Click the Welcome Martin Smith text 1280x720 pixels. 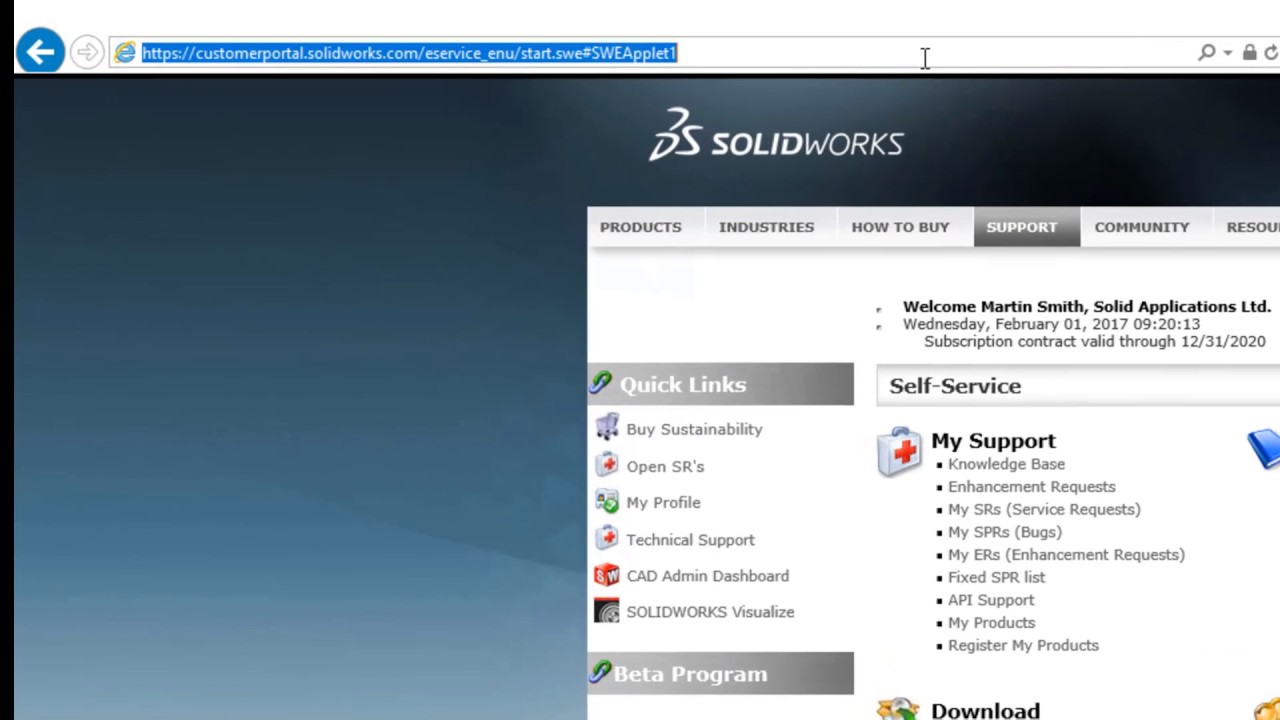[1087, 307]
